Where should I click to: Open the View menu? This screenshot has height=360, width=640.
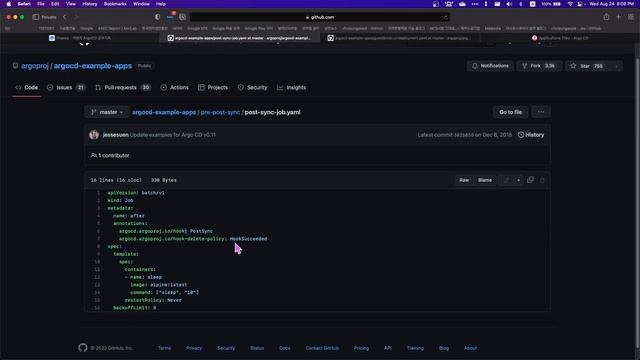[71, 4]
